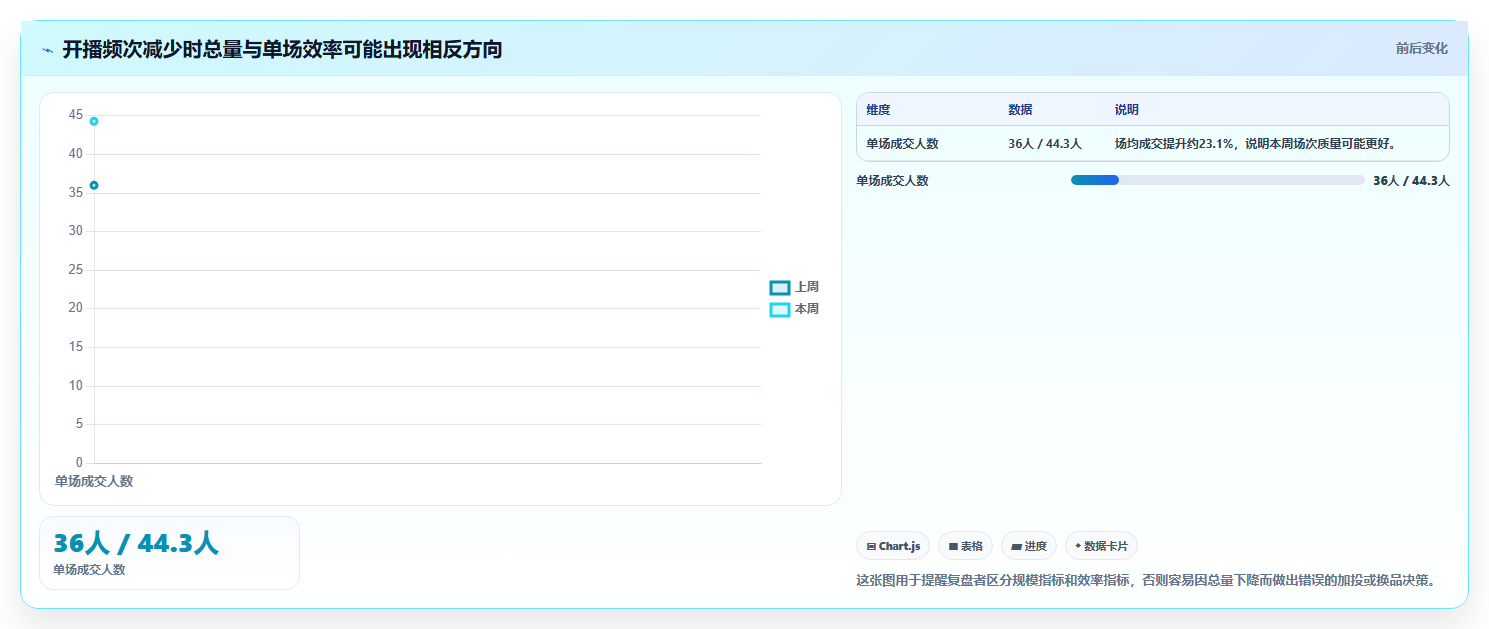Click the 单场成交人数 label left of progress bar
Viewport: 1489px width, 629px height.
[892, 181]
